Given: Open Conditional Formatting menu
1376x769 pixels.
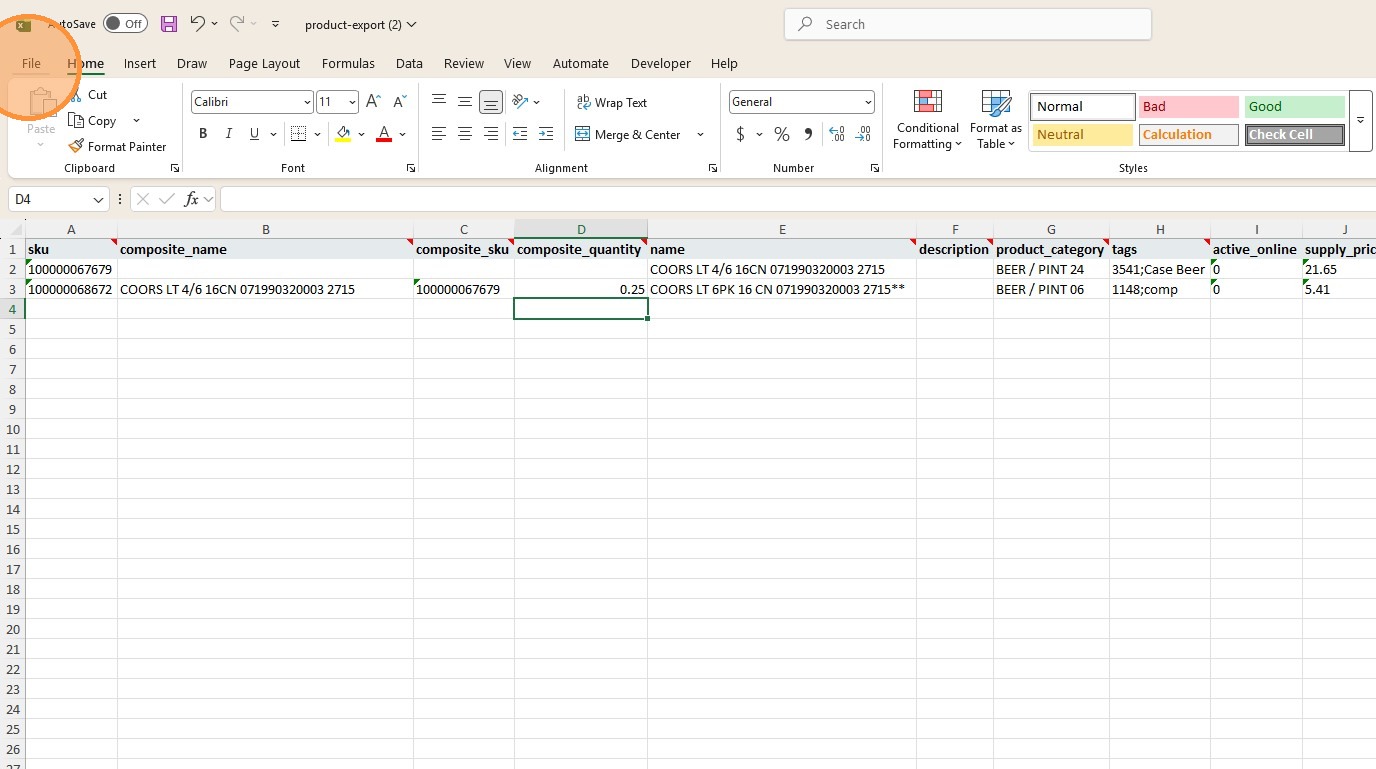Looking at the screenshot, I should point(928,120).
